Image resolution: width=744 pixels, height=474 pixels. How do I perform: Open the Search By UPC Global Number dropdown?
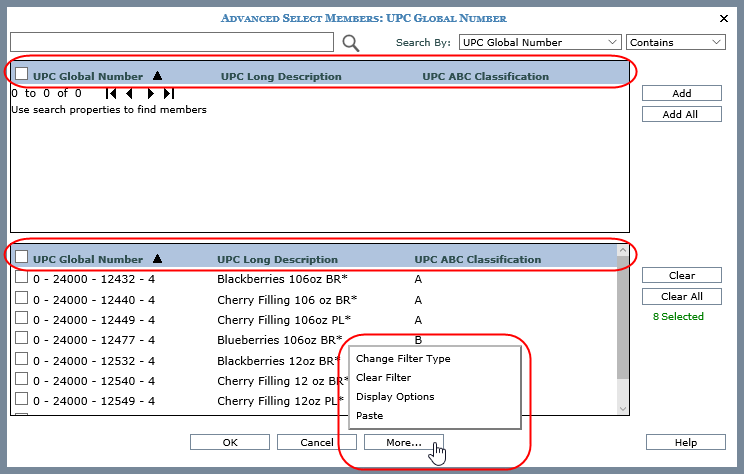[540, 42]
